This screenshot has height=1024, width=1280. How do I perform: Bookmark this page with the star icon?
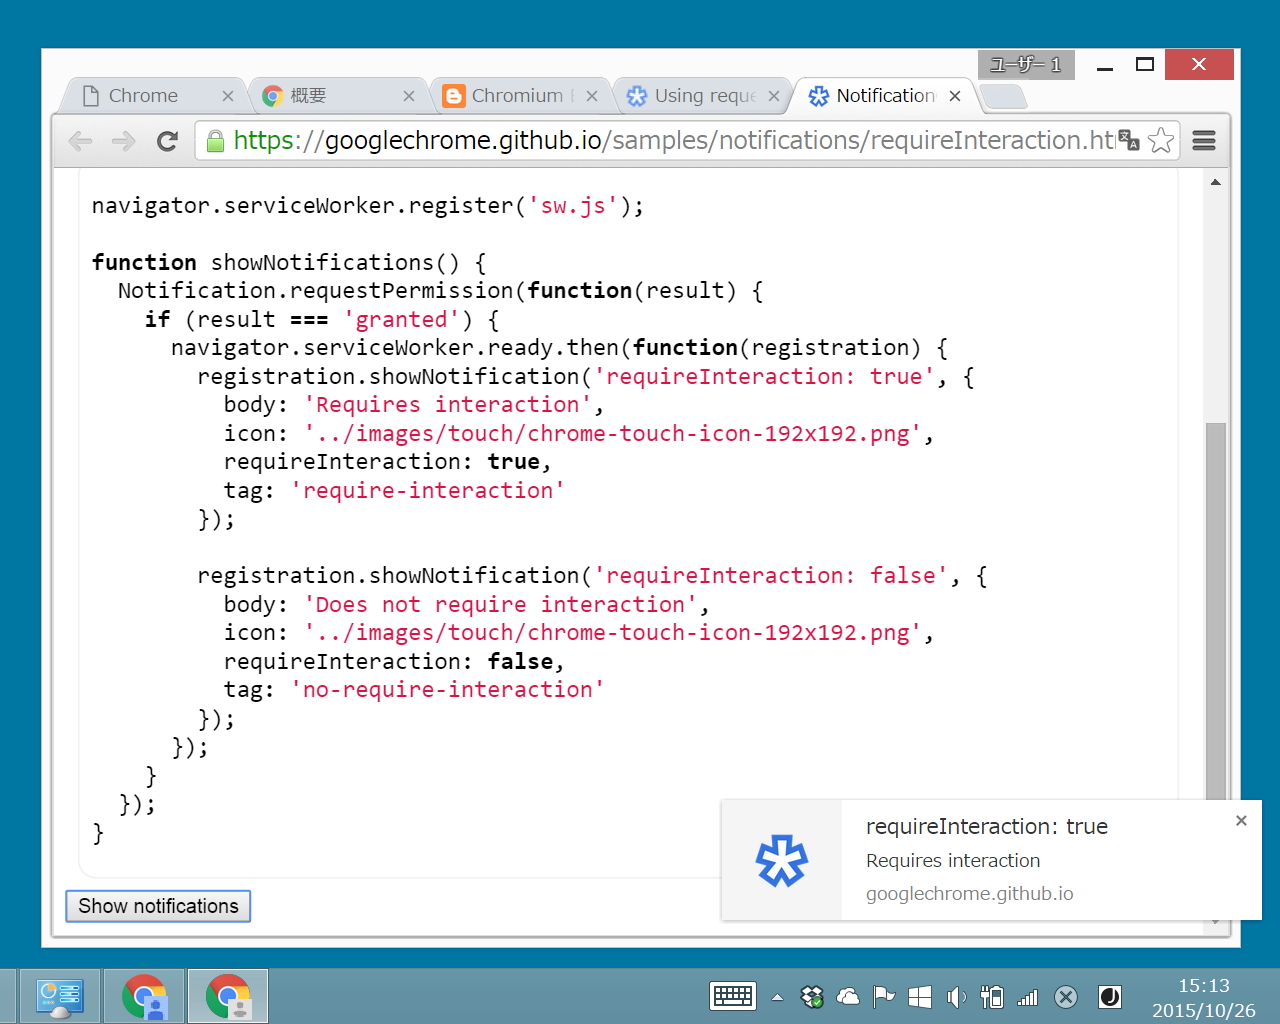[1161, 141]
